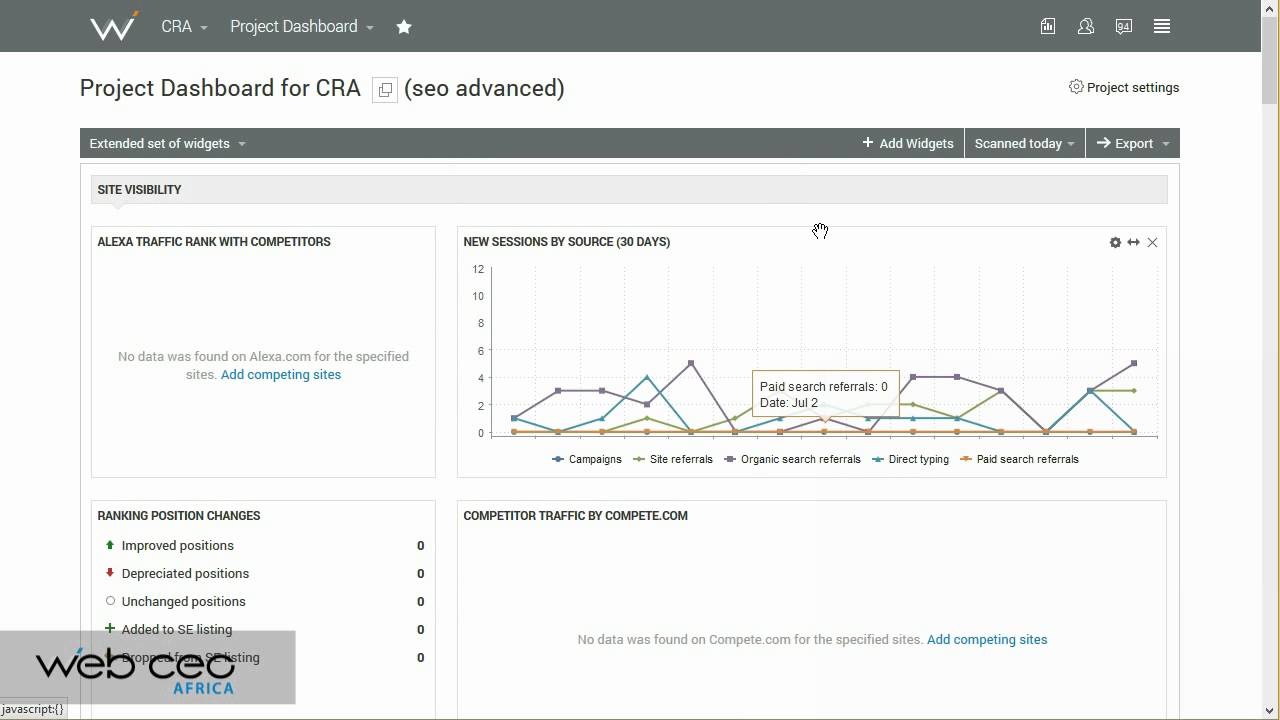
Task: Click Add competing sites in Alexa widget
Action: tap(281, 374)
